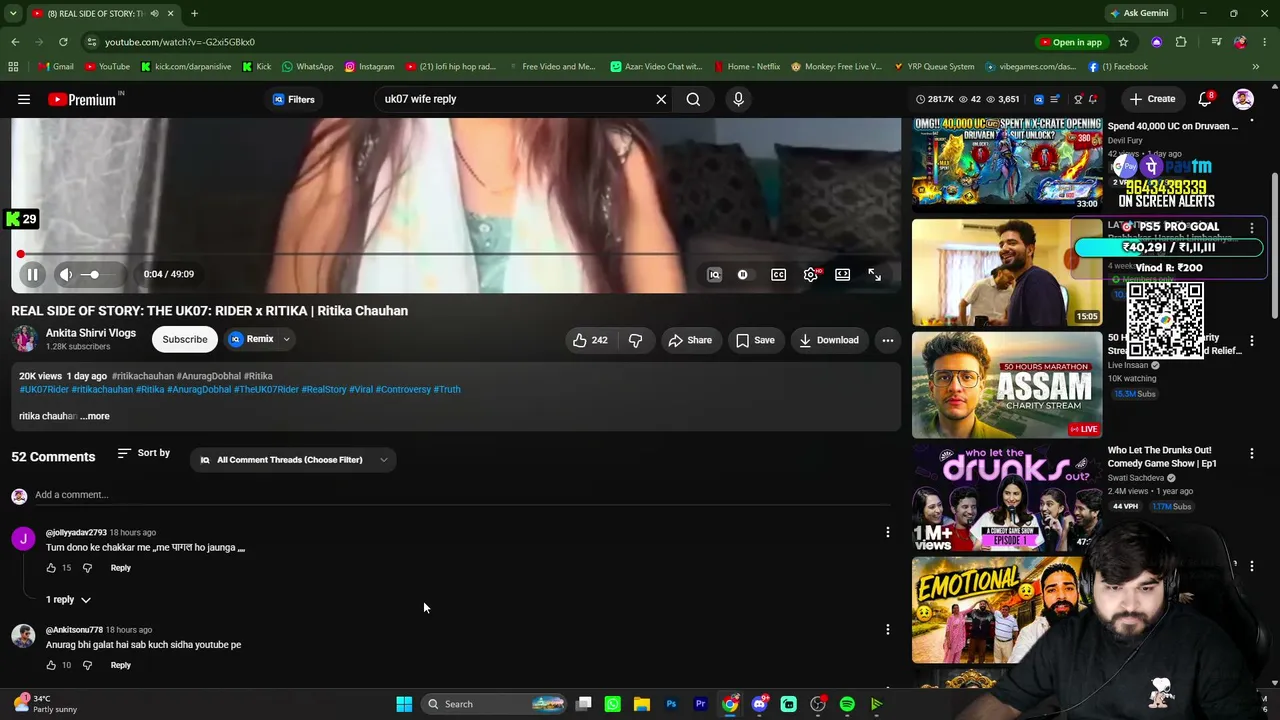Image resolution: width=1280 pixels, height=720 pixels.
Task: Open options for Who Let The Drunks Out
Action: pos(1251,454)
